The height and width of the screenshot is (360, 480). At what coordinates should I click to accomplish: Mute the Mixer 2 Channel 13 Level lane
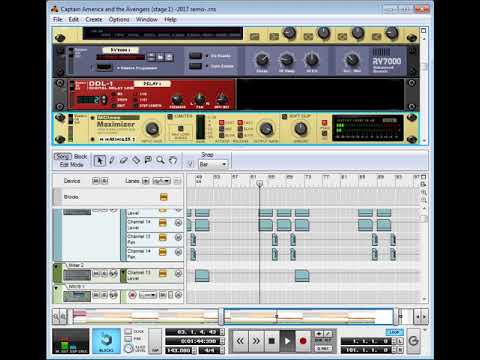(x=178, y=274)
